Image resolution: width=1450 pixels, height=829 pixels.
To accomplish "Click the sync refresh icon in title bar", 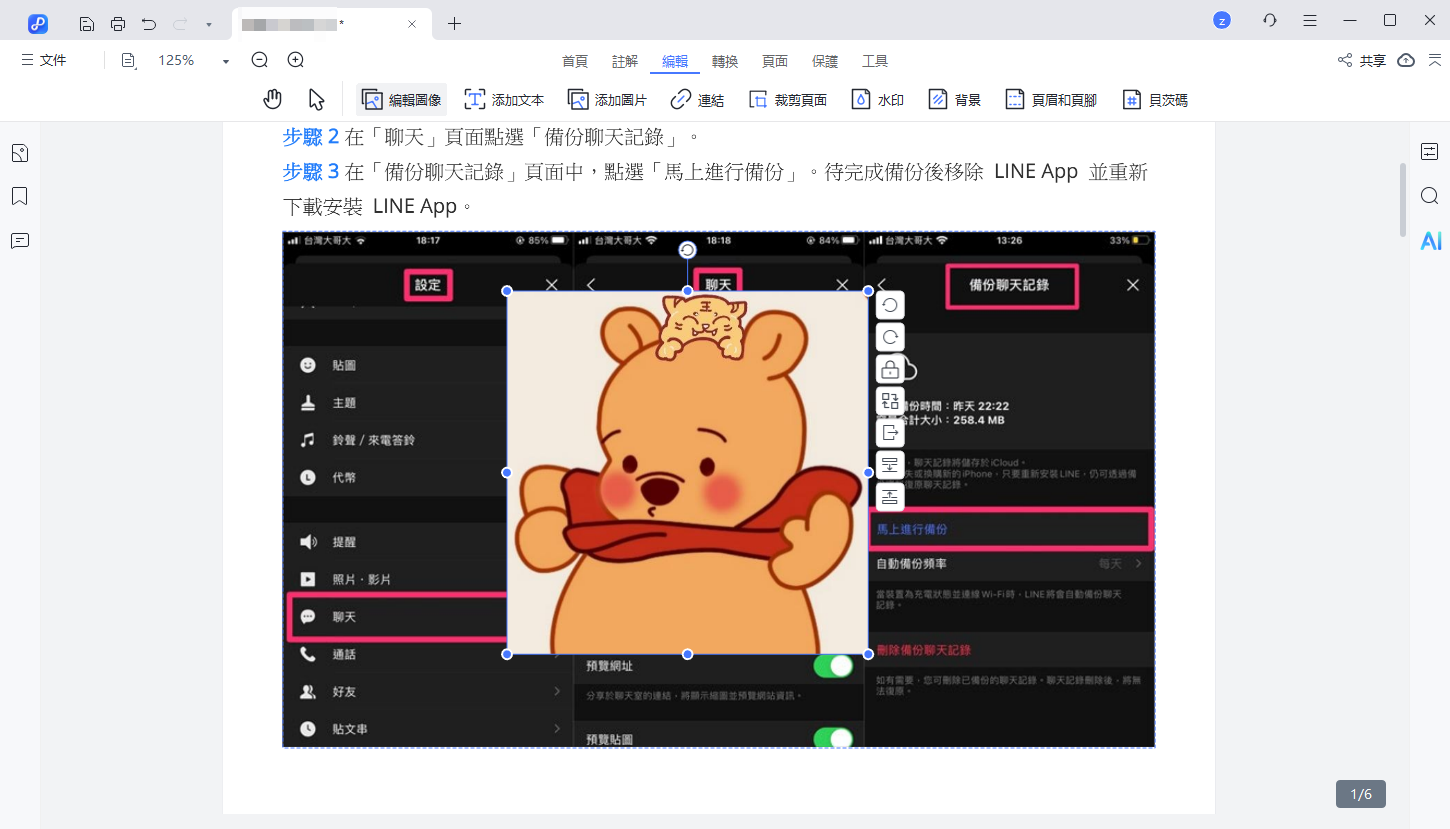I will [x=1270, y=20].
